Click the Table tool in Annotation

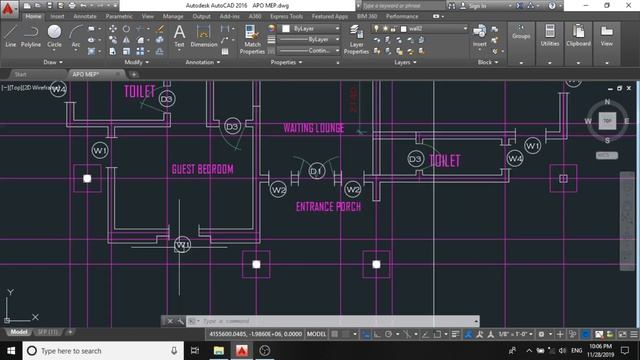(x=225, y=51)
